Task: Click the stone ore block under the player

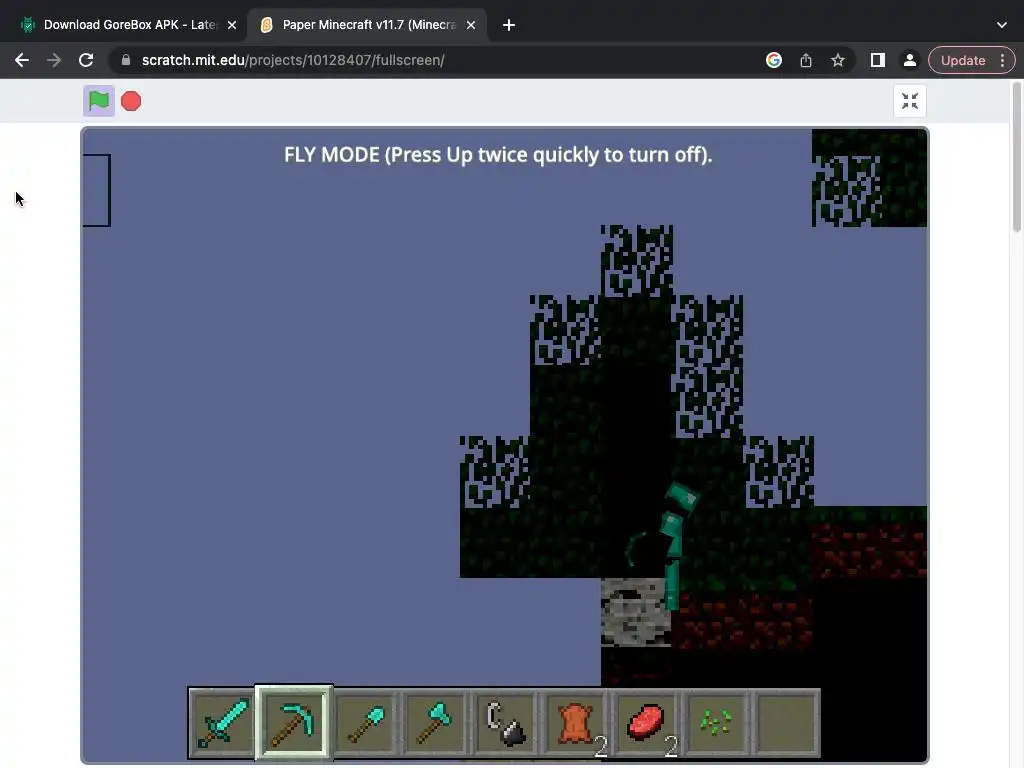Action: point(635,612)
